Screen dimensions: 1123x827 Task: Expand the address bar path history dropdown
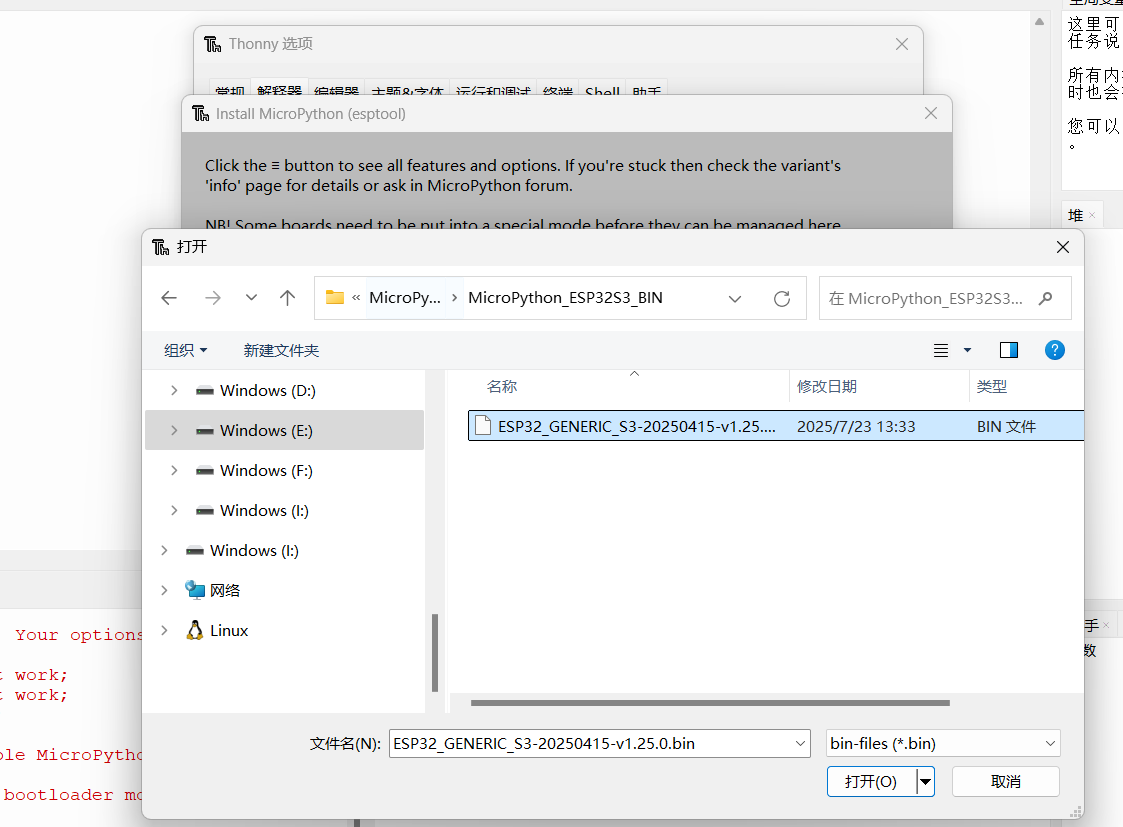pyautogui.click(x=735, y=299)
